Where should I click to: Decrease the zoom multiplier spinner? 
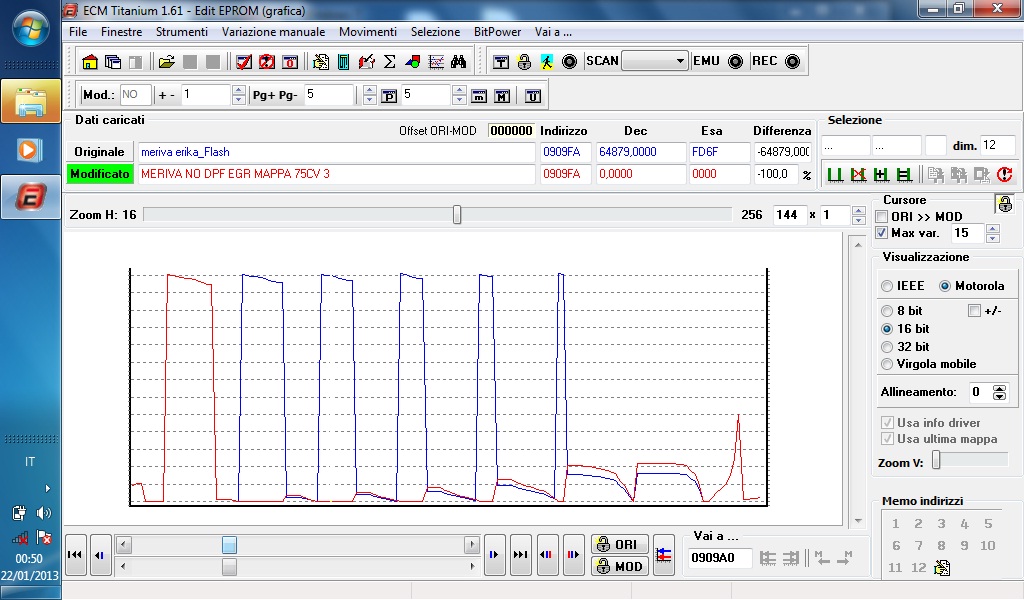pos(859,220)
